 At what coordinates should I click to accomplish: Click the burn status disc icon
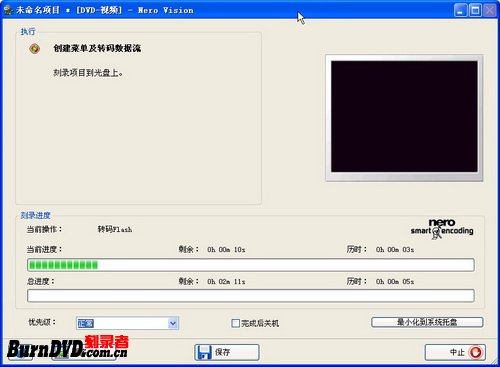point(34,49)
